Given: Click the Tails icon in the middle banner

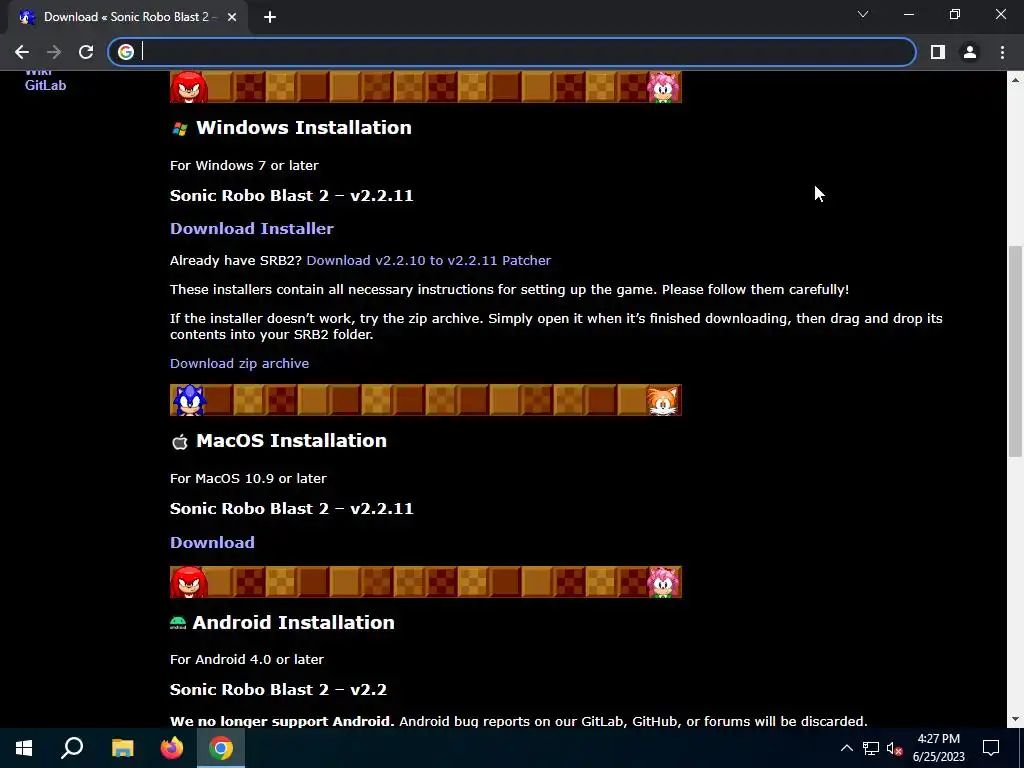Looking at the screenshot, I should tap(664, 400).
